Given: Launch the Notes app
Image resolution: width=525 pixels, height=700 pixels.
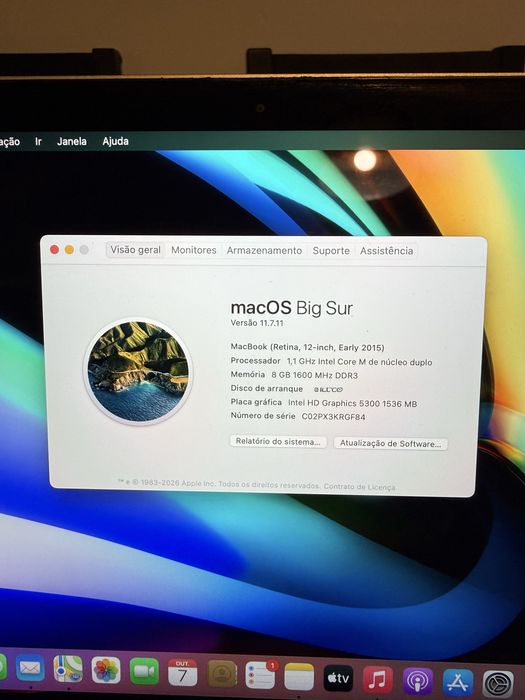Looking at the screenshot, I should point(299,677).
